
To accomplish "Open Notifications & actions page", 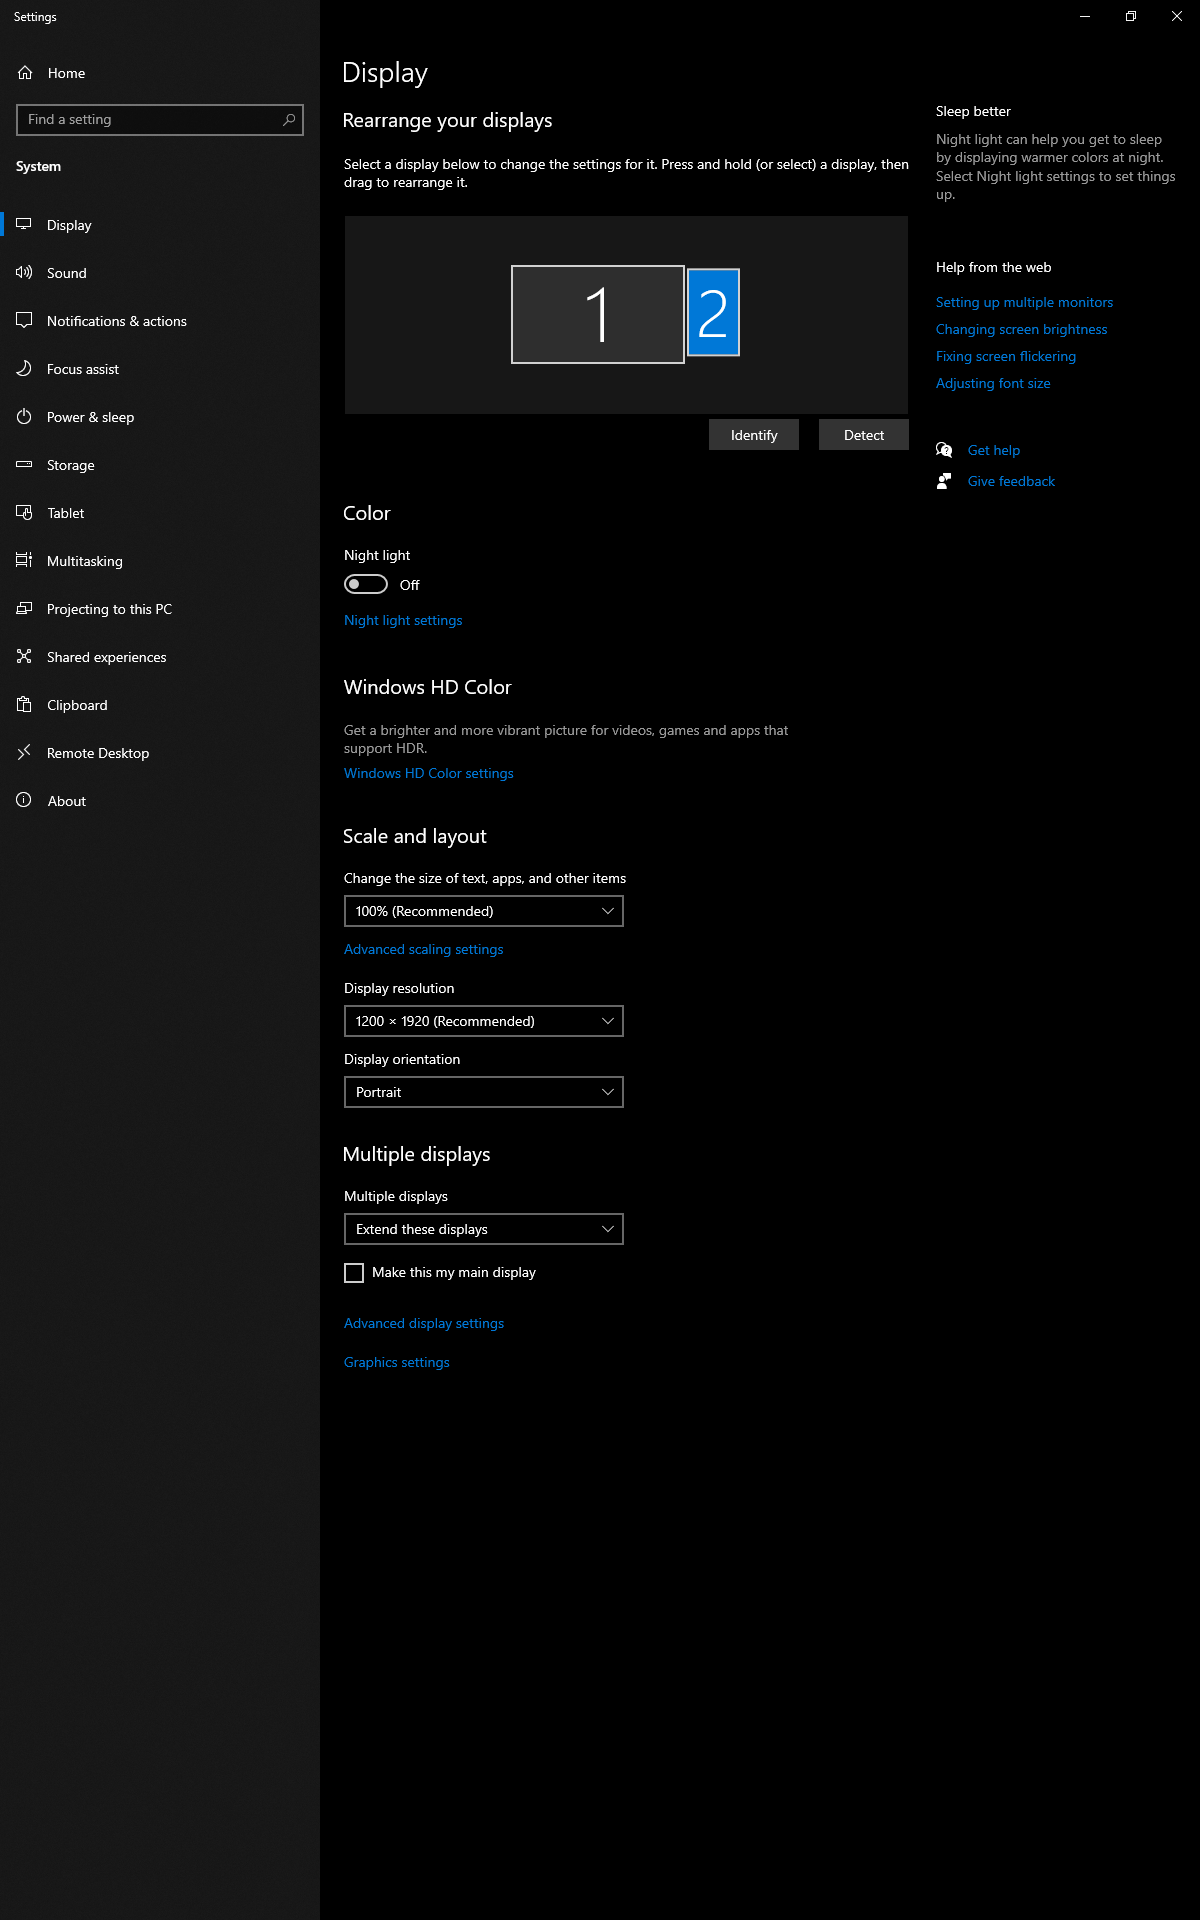I will click(160, 321).
